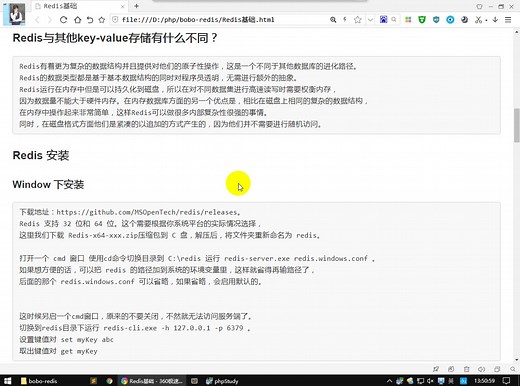The image size is (520, 386).
Task: Open the downloads arrow icon
Action: [x=495, y=20]
